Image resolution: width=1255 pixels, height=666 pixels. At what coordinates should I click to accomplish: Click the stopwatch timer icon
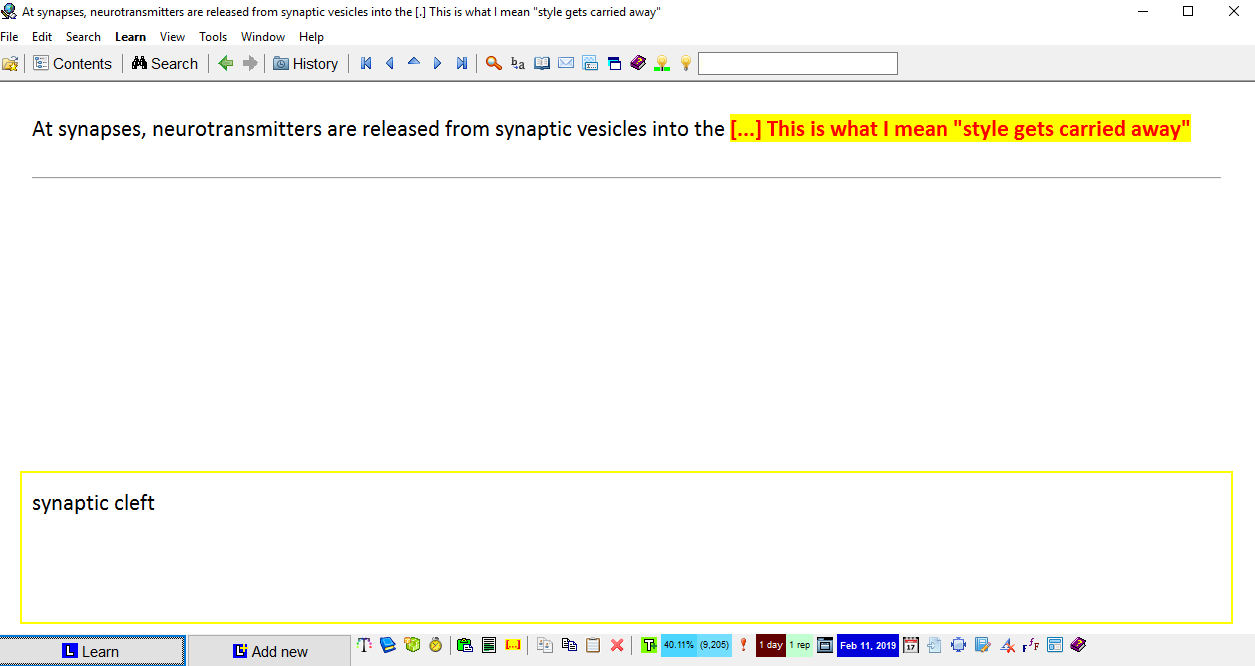[x=436, y=645]
